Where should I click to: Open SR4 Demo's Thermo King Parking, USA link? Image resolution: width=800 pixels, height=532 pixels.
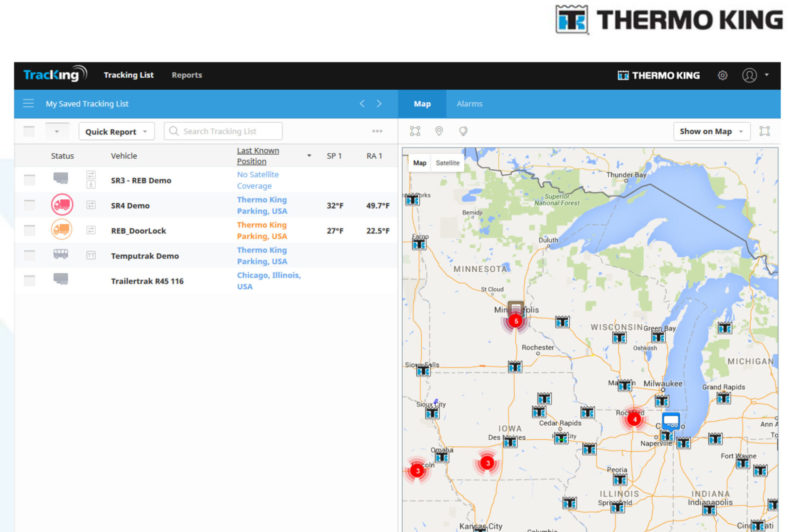point(262,205)
